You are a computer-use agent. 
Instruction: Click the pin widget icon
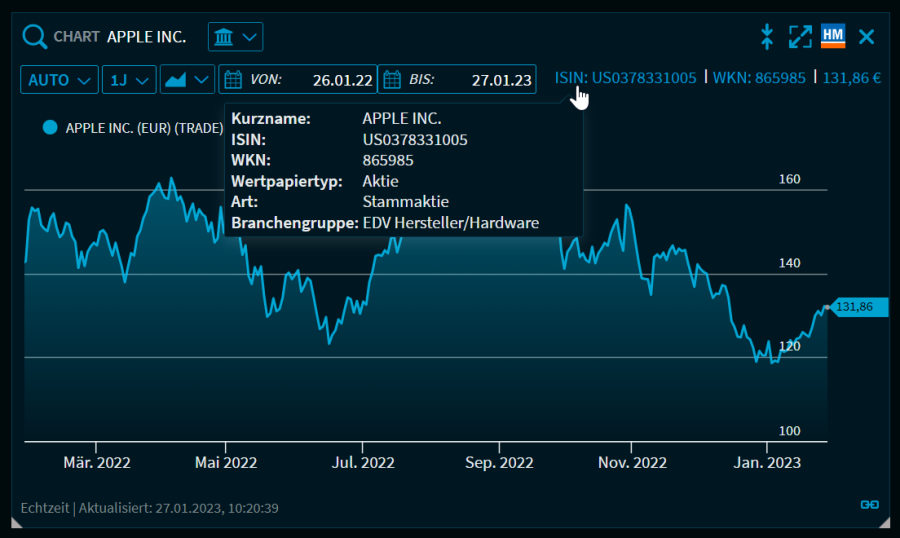point(767,37)
